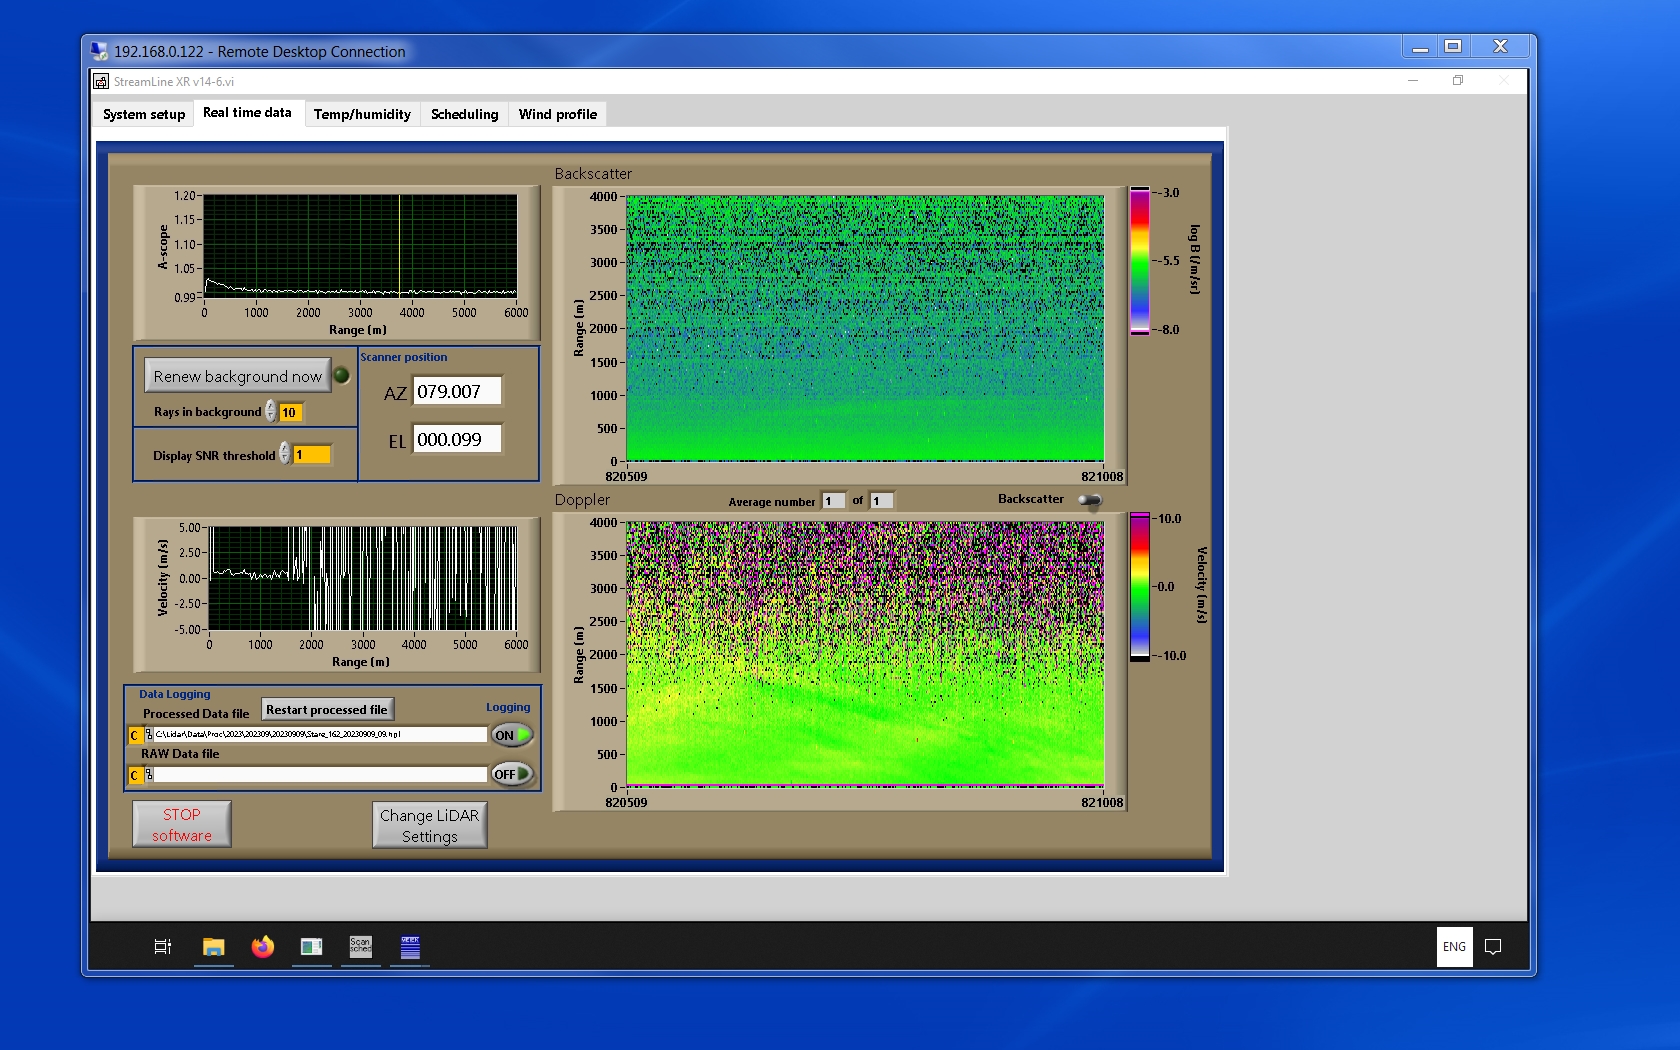1680x1050 pixels.
Task: Open the Temp/humidity tab
Action: pyautogui.click(x=362, y=114)
